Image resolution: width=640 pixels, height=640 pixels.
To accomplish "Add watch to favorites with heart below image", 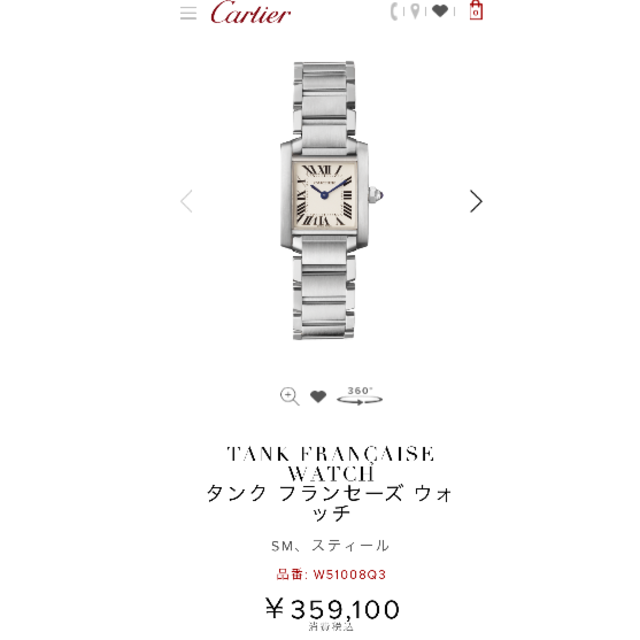I will (318, 396).
